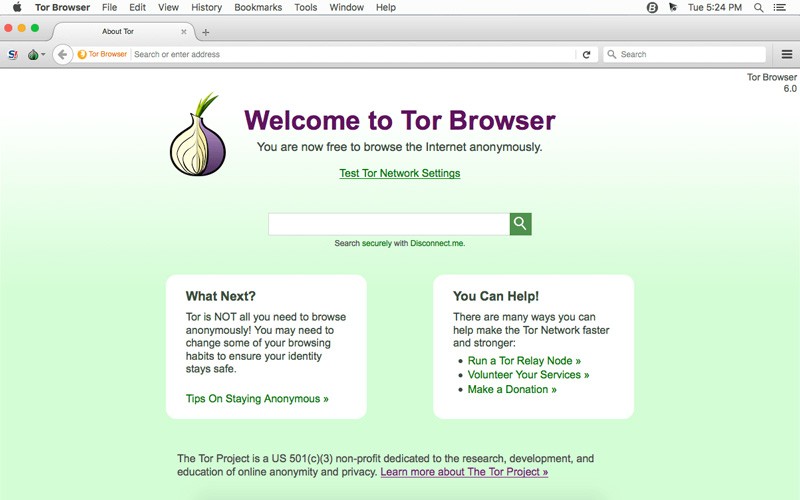Open the History menu

coord(206,7)
